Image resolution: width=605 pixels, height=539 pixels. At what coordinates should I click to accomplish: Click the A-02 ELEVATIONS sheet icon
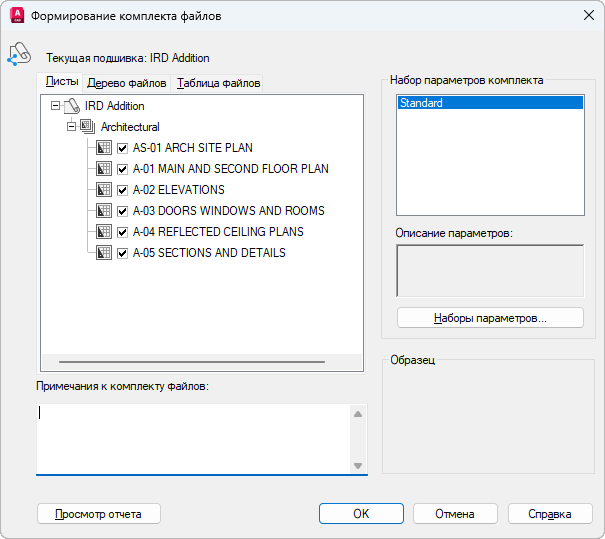pos(104,190)
